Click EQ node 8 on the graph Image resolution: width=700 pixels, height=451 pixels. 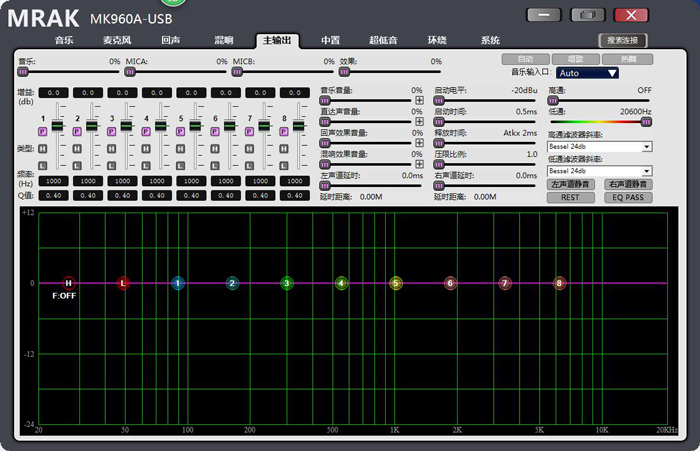559,283
